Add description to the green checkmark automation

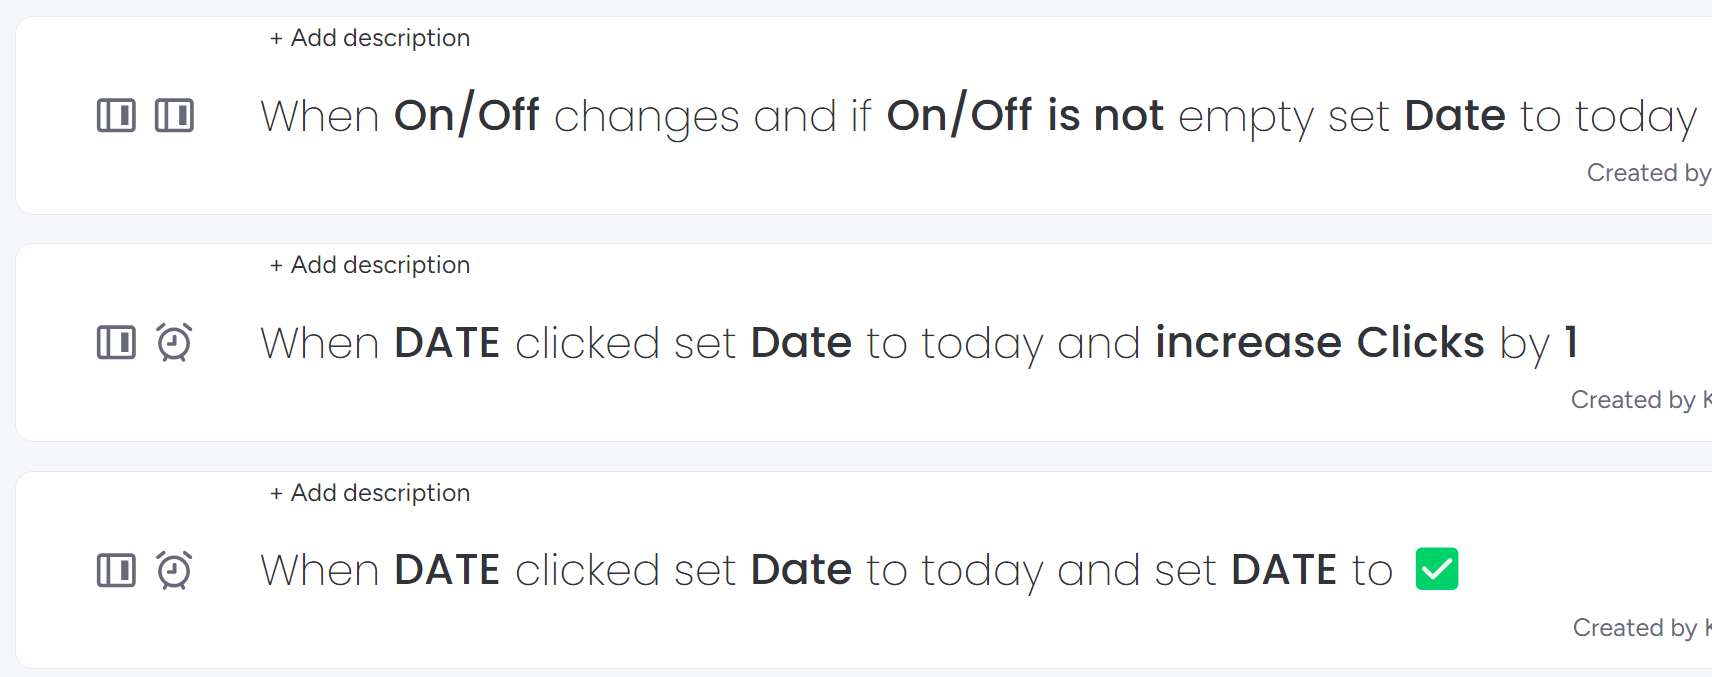coord(370,493)
